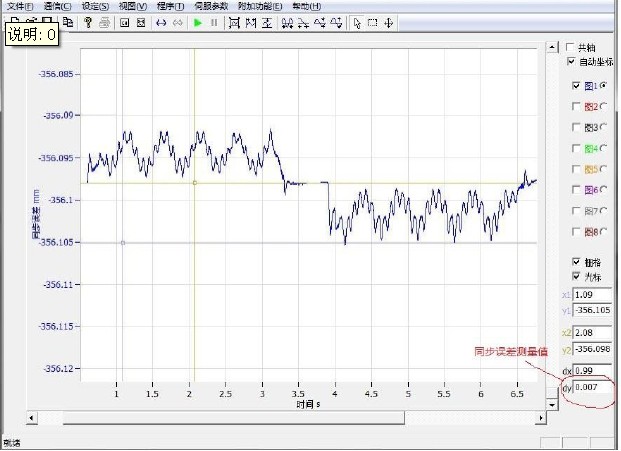Select the four-way move pan tool
Screen dimensions: 621x451
point(388,22)
